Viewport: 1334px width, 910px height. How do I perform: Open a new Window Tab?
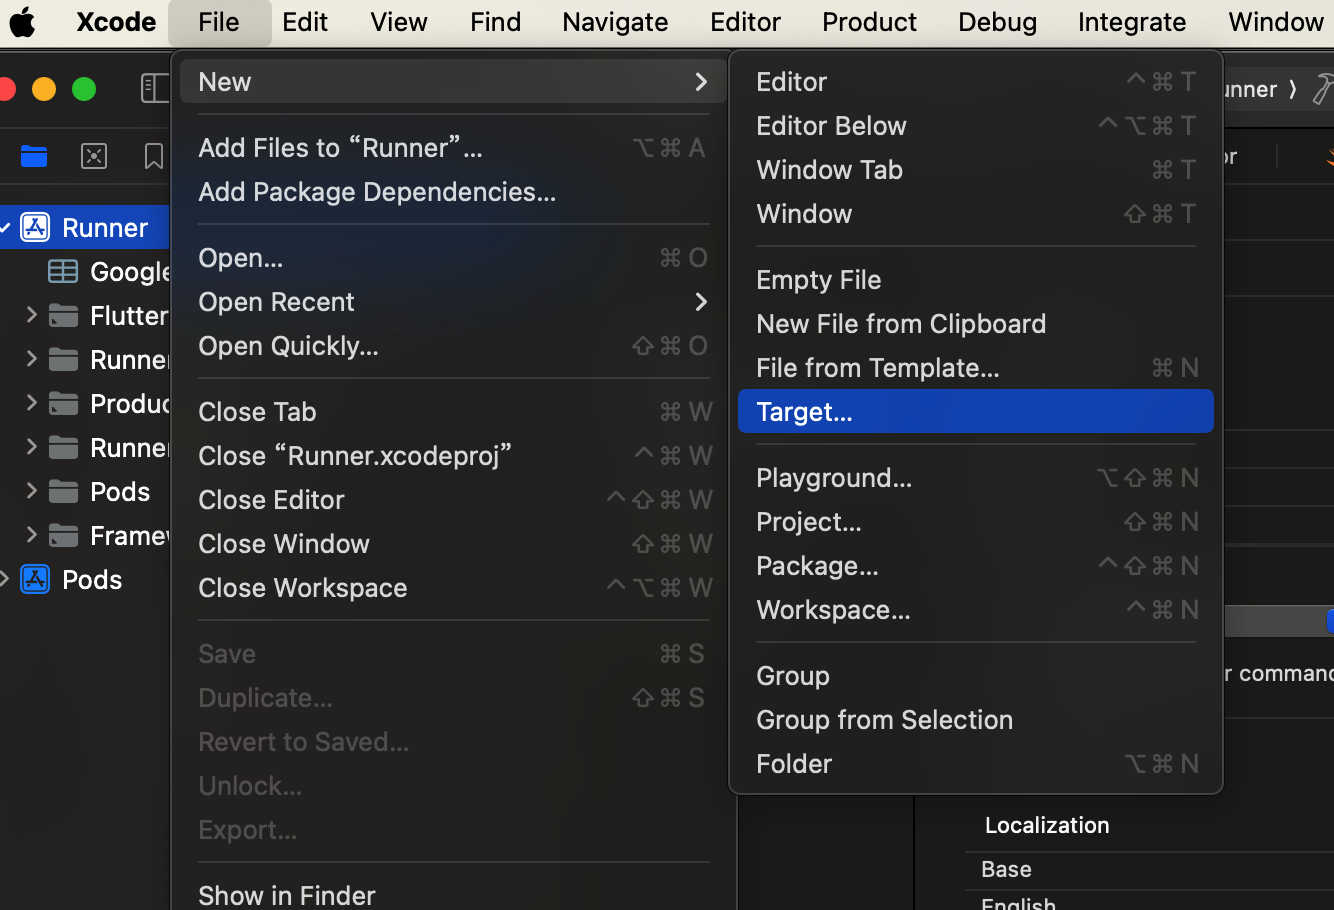pyautogui.click(x=975, y=169)
